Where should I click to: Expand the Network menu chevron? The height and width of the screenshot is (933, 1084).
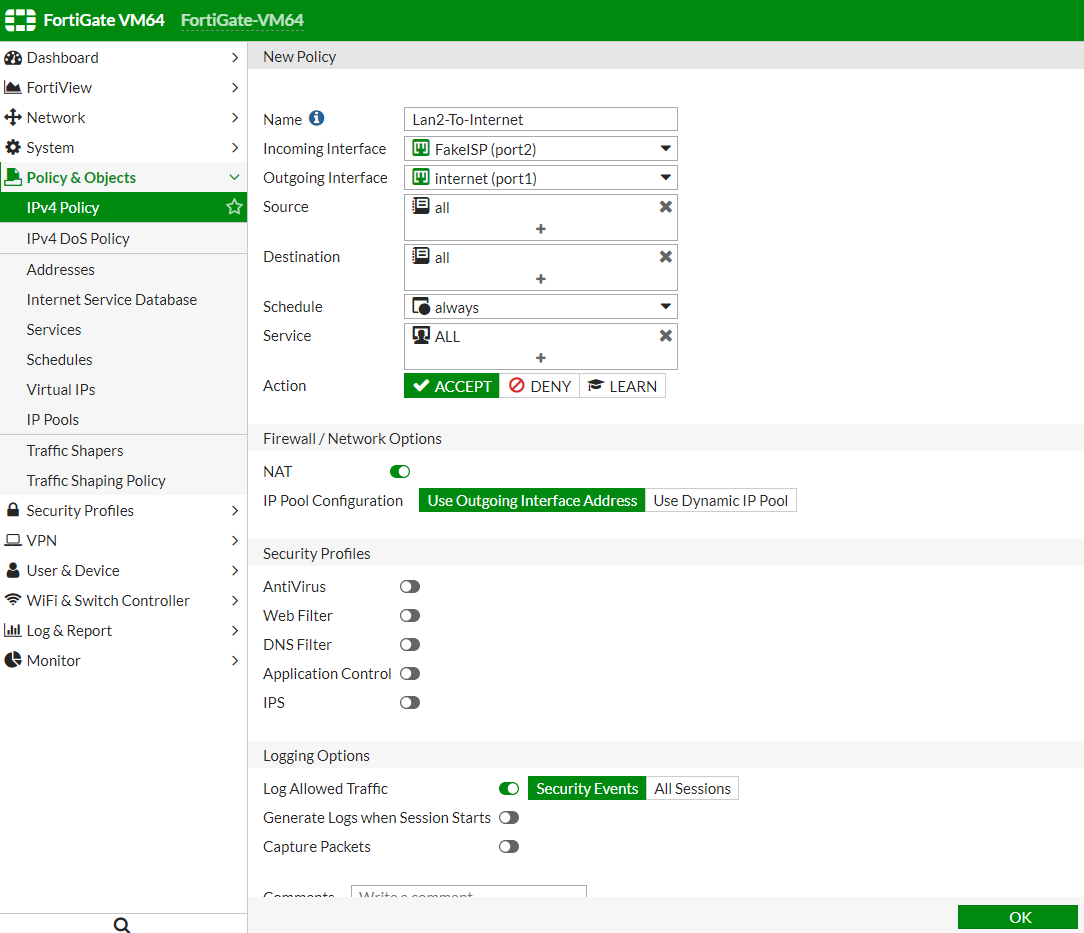(x=235, y=117)
